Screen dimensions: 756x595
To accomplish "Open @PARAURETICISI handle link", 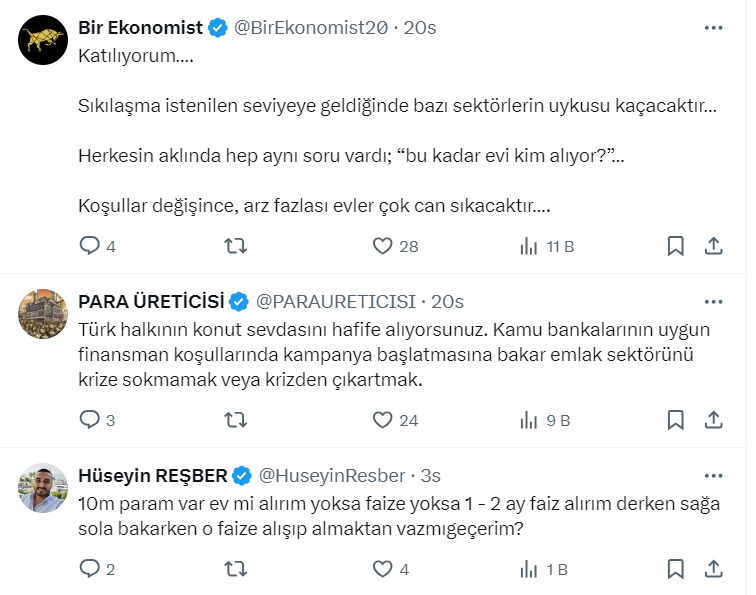I will 336,301.
